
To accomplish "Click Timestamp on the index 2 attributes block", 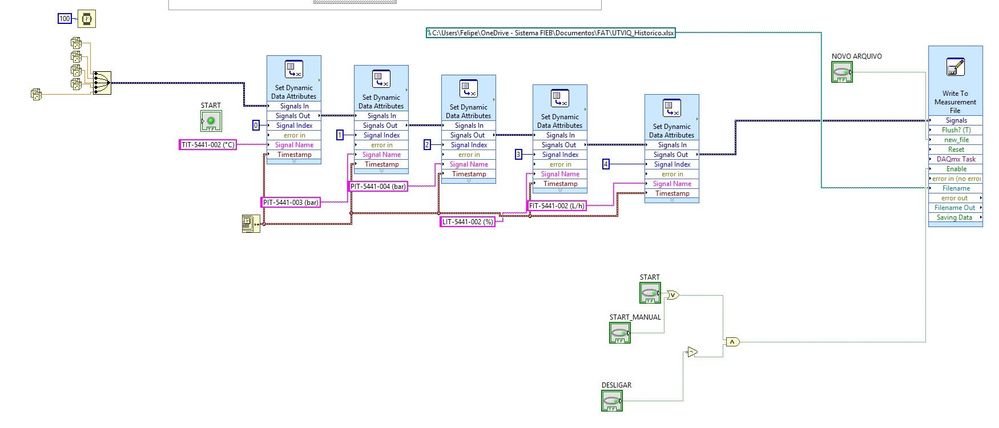I will click(x=469, y=174).
